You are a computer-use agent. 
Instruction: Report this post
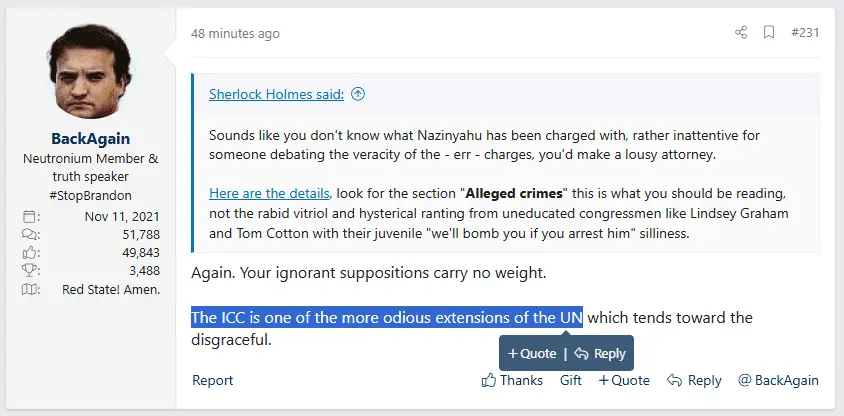click(x=212, y=380)
